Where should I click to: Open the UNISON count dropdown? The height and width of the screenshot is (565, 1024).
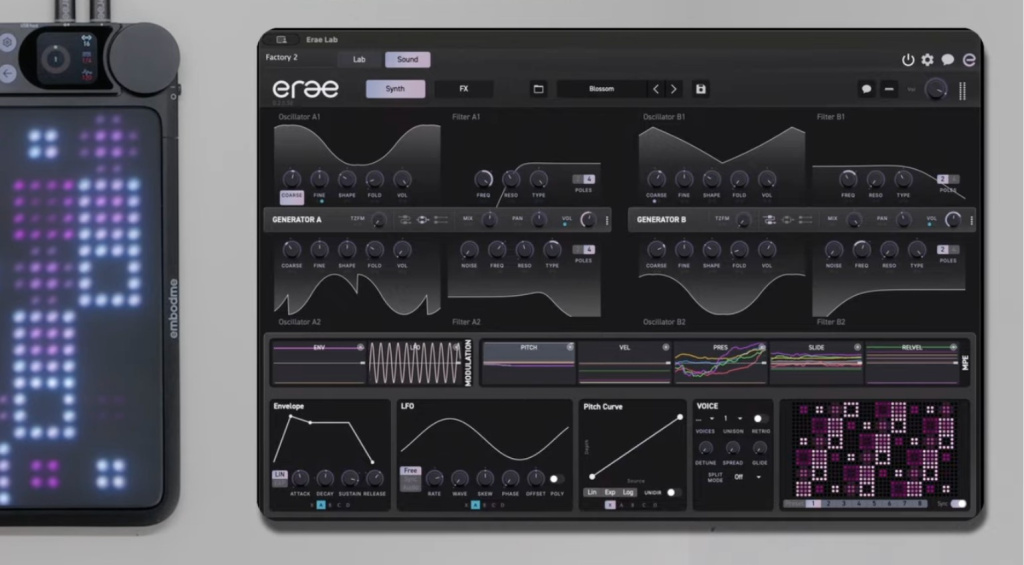(732, 419)
